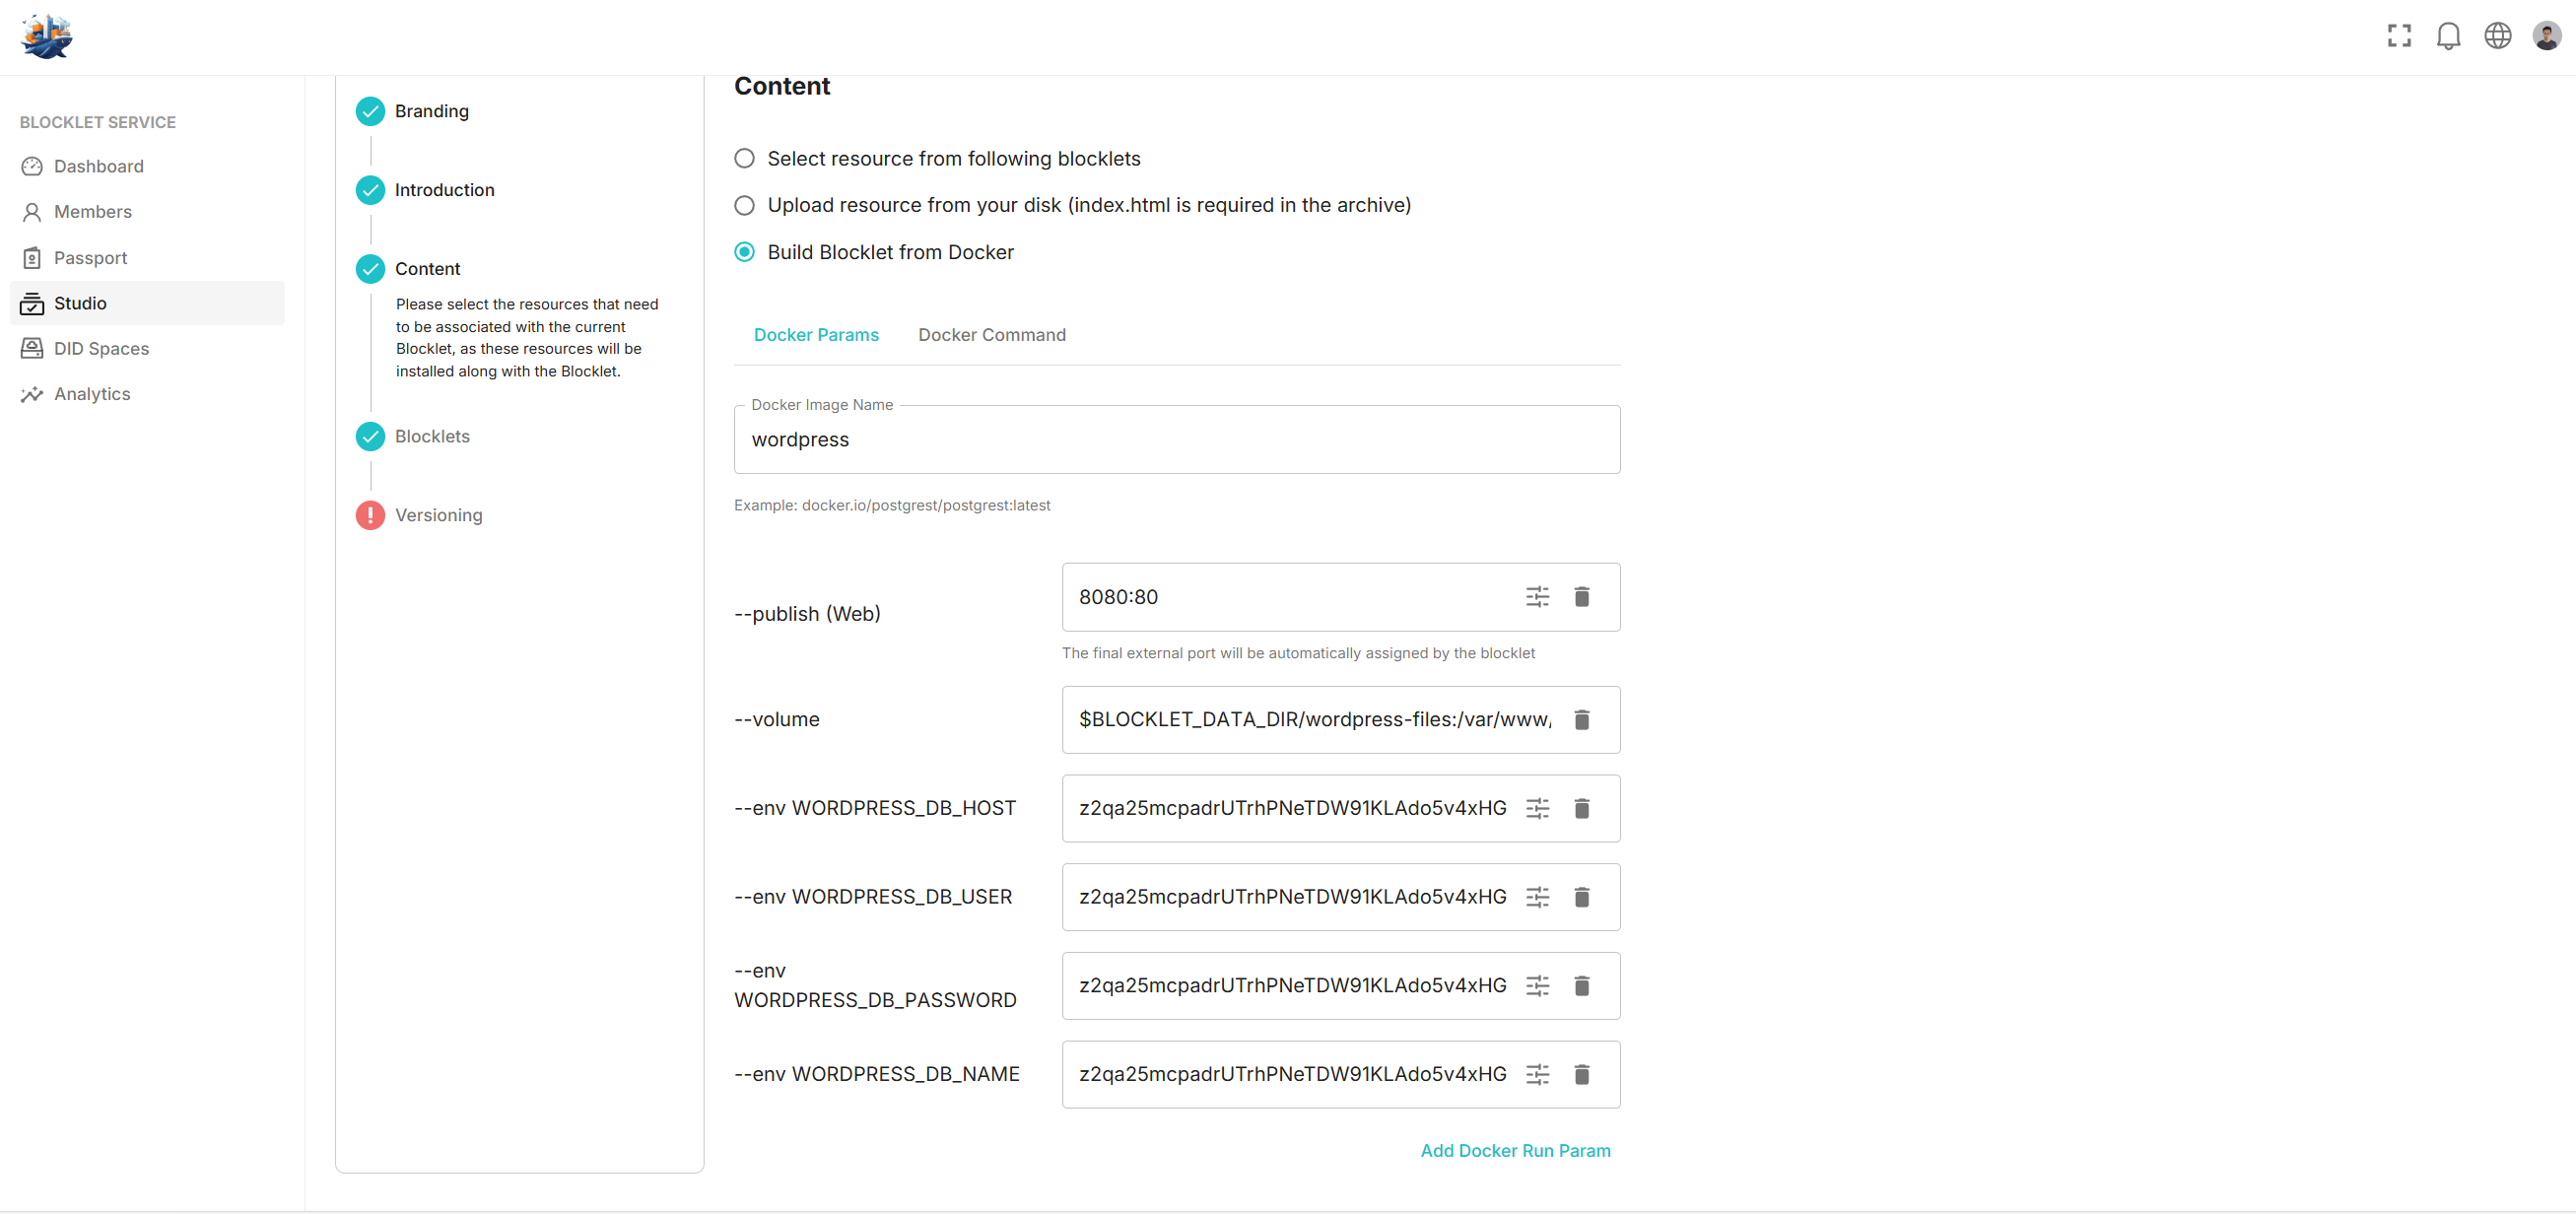Open the notifications bell
Viewport: 2576px width, 1214px height.
[x=2448, y=36]
